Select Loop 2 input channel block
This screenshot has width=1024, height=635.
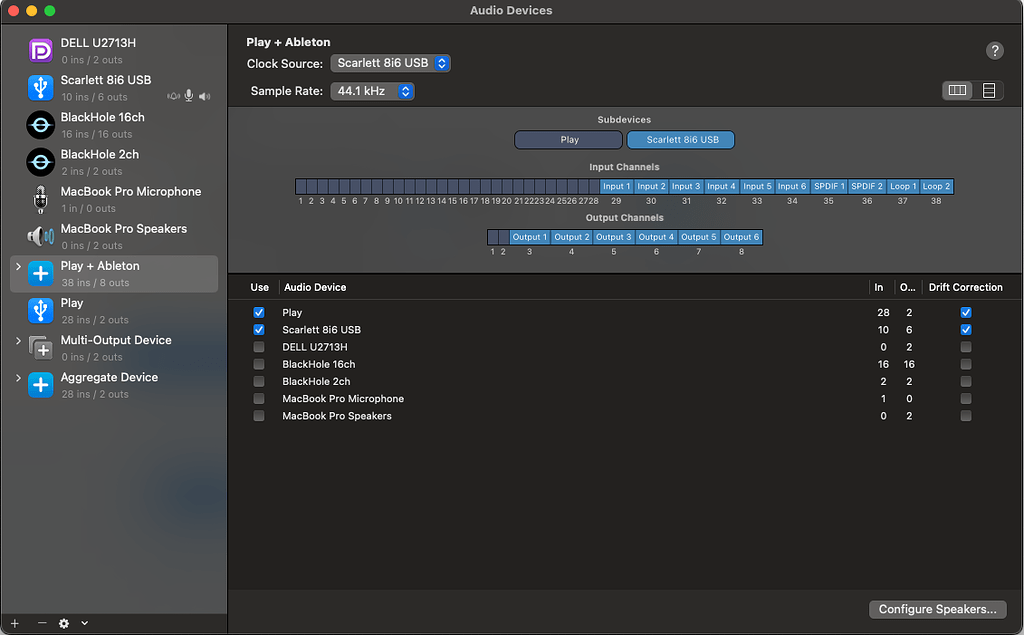pos(936,187)
